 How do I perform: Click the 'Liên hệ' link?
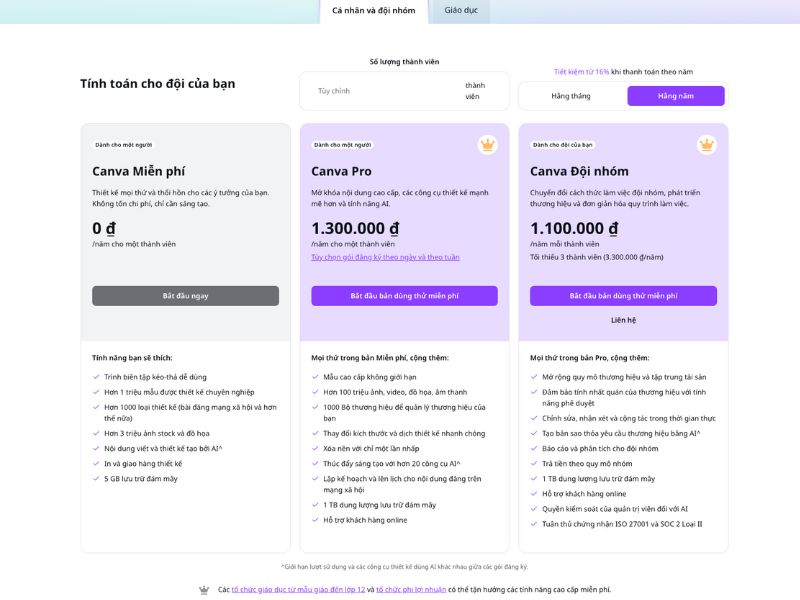[x=623, y=320]
